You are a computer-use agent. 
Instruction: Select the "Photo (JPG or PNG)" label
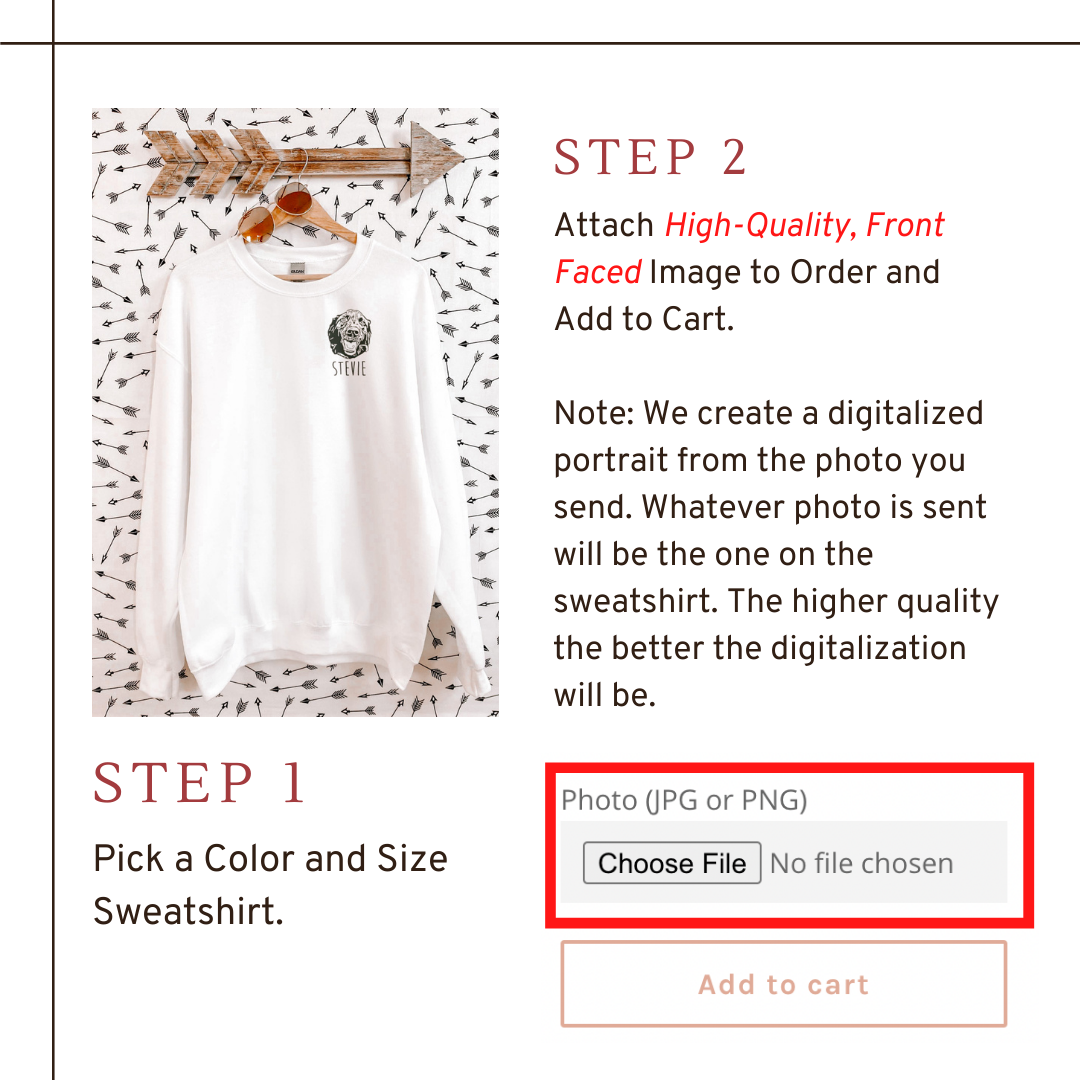(684, 800)
